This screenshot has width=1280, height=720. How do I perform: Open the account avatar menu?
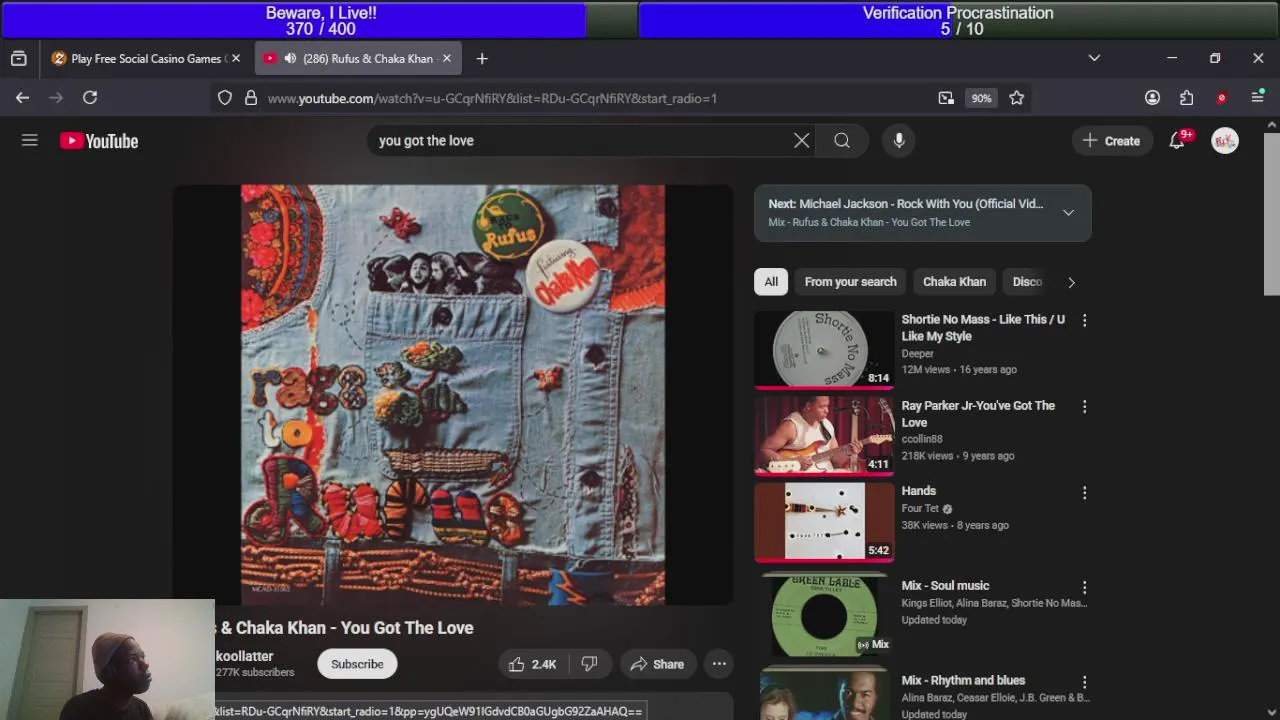tap(1225, 141)
